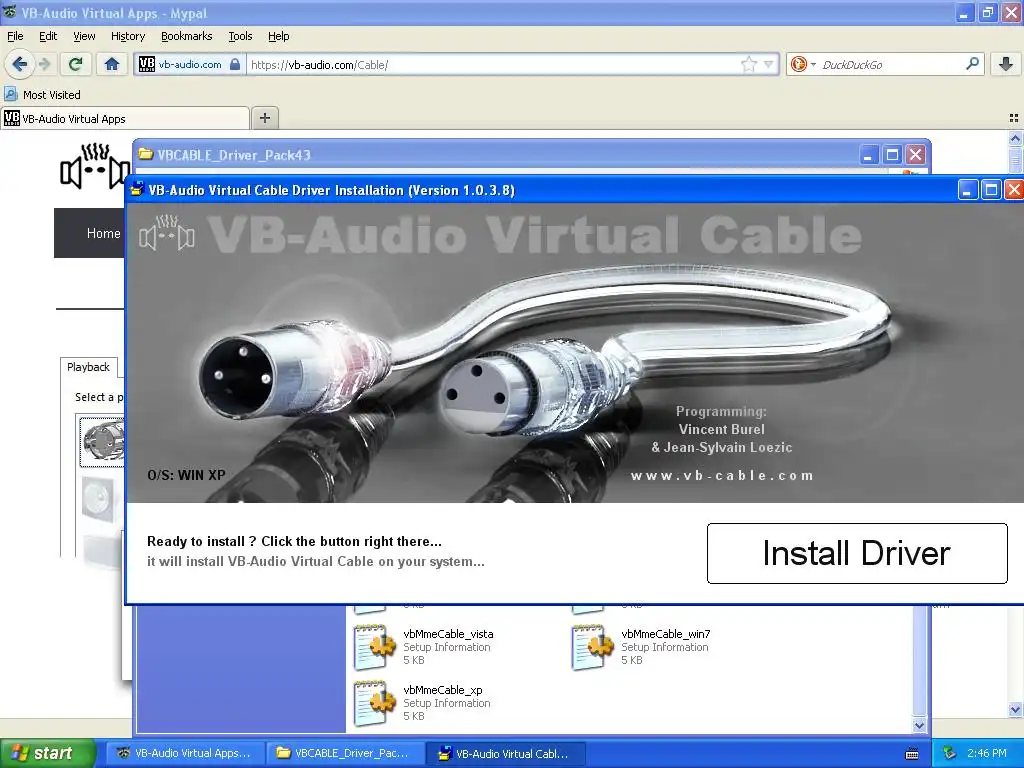This screenshot has width=1024, height=768.
Task: Click the VBCABLE_Driver_Pack43 folder title icon
Action: pyautogui.click(x=146, y=155)
